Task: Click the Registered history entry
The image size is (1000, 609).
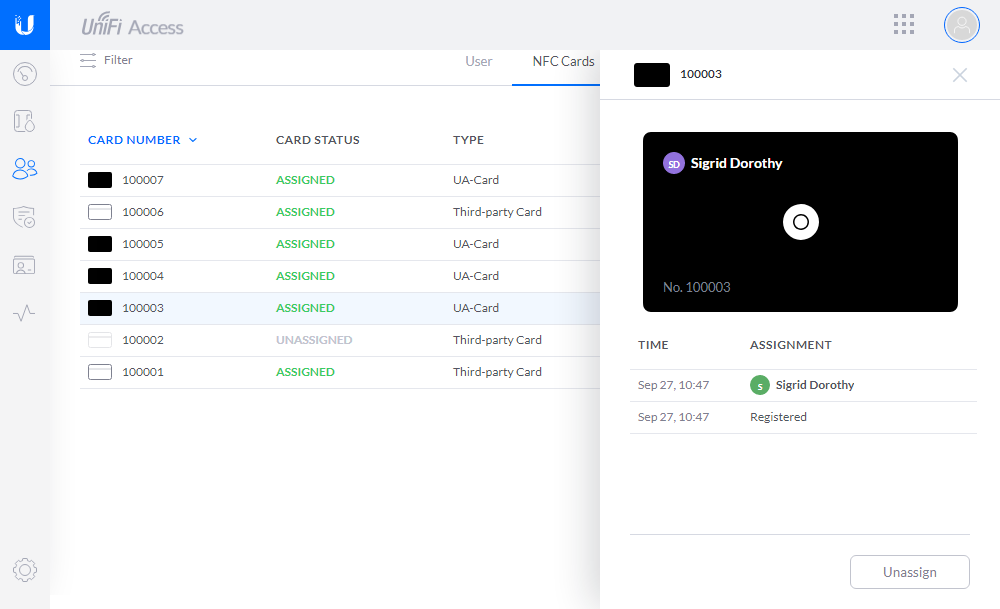Action: pyautogui.click(x=778, y=417)
